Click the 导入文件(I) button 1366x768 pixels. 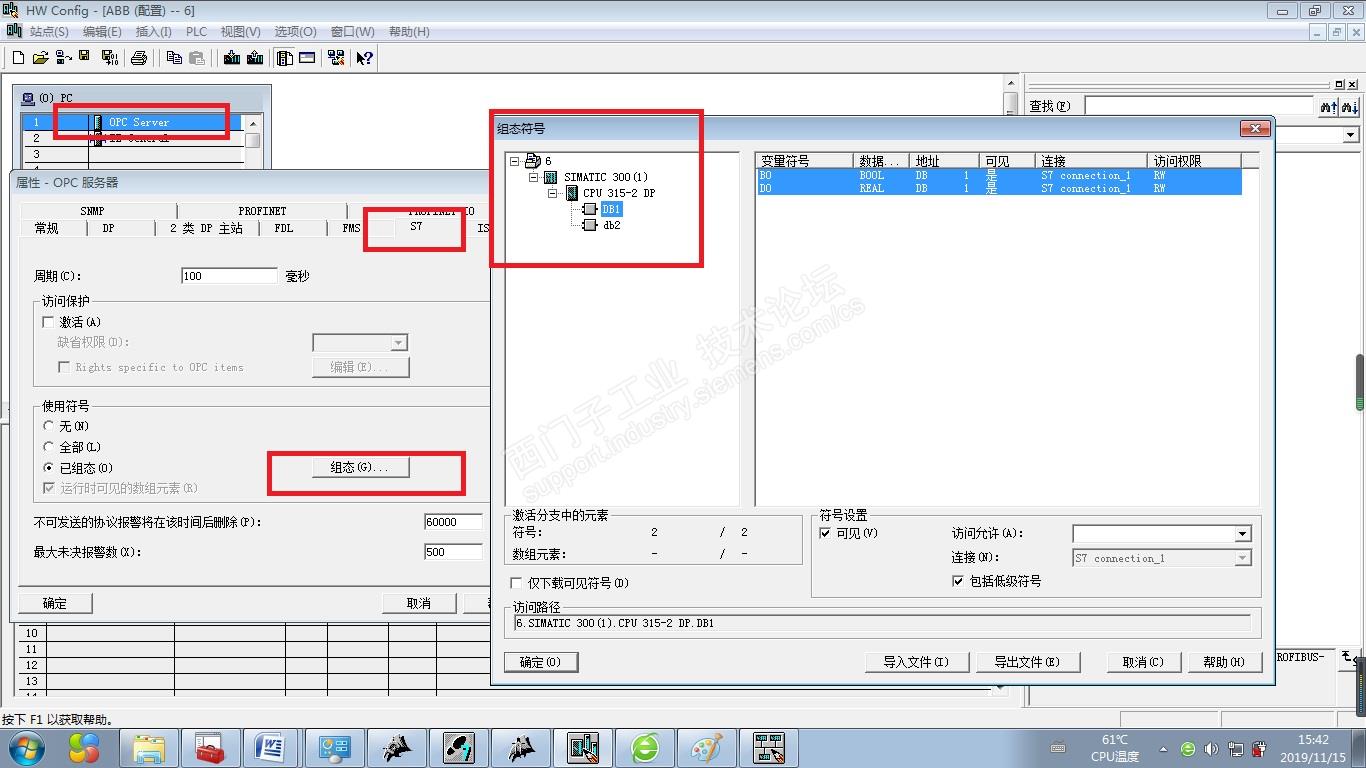tap(915, 662)
